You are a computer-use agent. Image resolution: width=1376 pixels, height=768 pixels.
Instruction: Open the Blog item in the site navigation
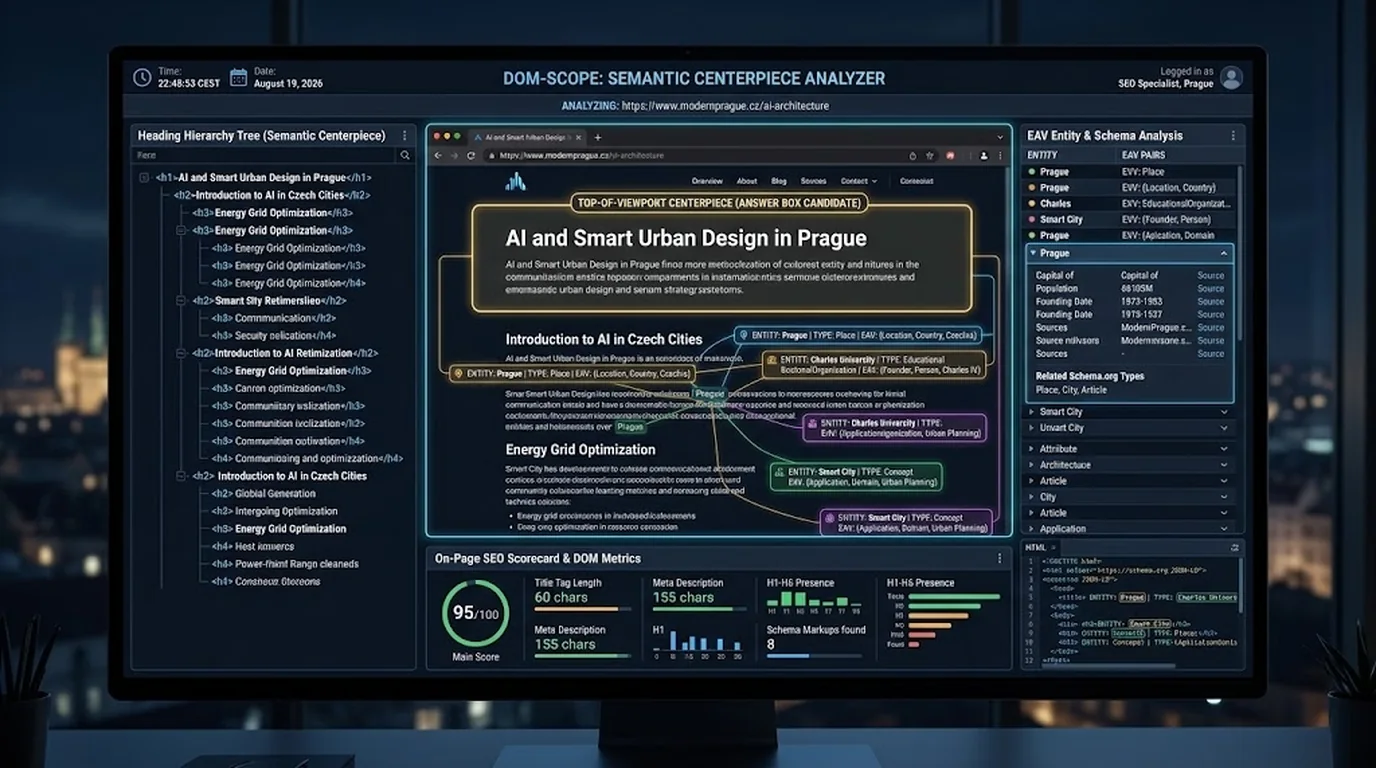pyautogui.click(x=779, y=181)
